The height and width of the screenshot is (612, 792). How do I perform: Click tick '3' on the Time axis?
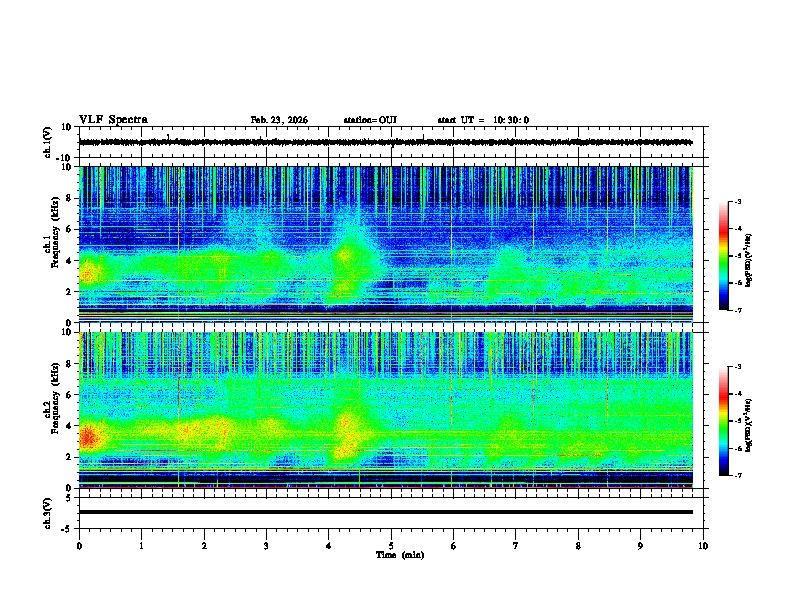(266, 546)
